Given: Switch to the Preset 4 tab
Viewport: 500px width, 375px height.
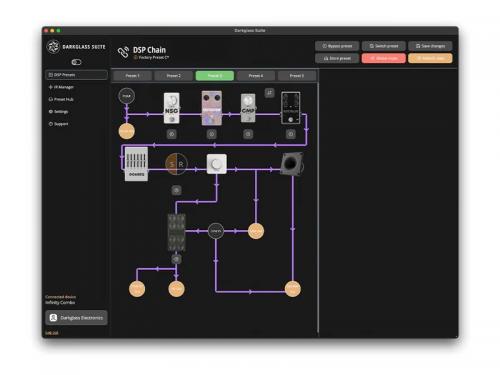Looking at the screenshot, I should pos(256,76).
